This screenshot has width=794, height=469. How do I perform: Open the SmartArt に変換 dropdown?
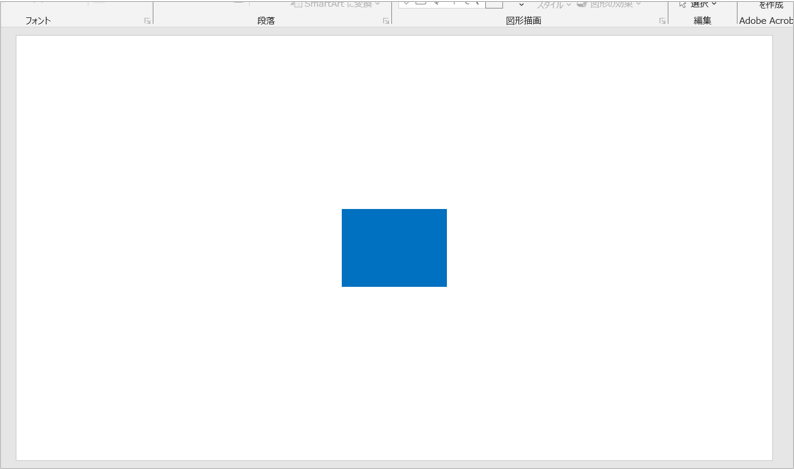[337, 4]
